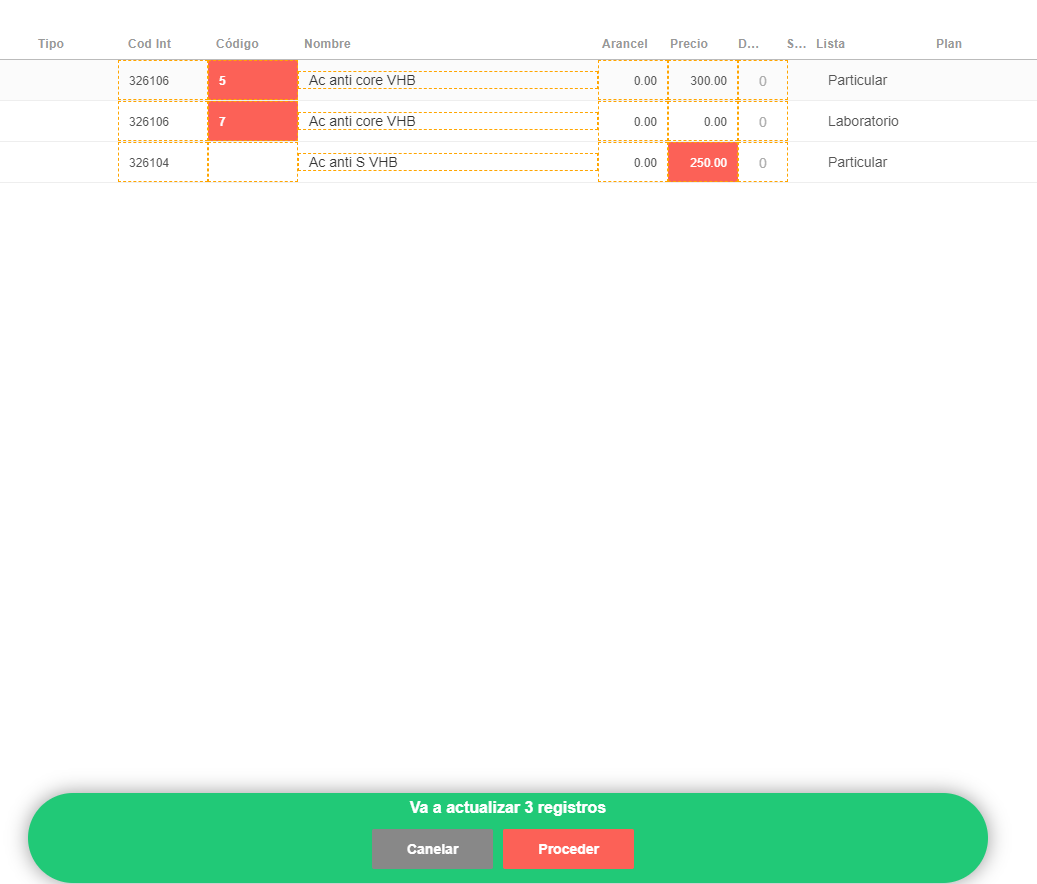
Task: Sort by the Lista column header
Action: point(830,44)
